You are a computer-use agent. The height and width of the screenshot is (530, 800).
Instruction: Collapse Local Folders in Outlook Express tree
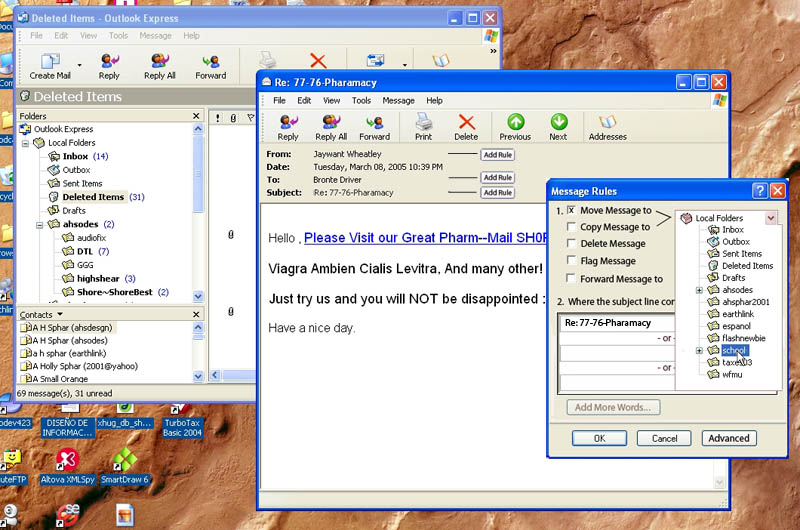pyautogui.click(x=25, y=143)
